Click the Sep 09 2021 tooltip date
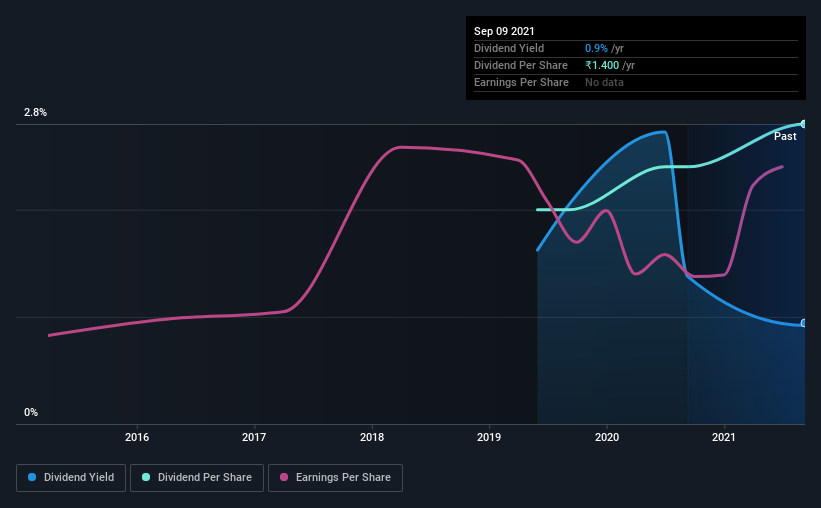 point(504,31)
